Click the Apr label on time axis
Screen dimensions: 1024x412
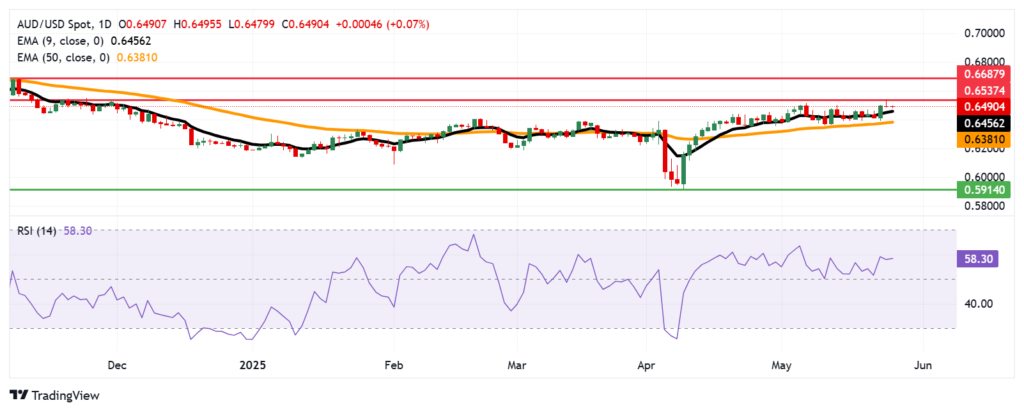pyautogui.click(x=646, y=365)
